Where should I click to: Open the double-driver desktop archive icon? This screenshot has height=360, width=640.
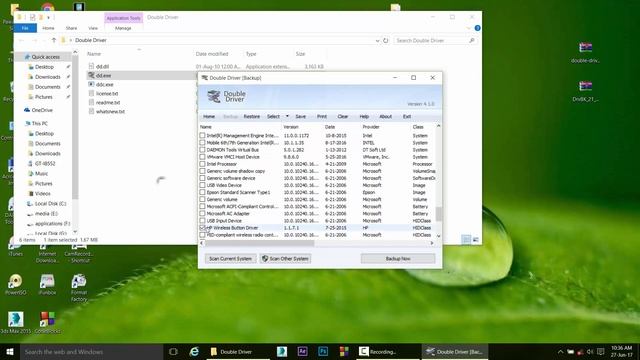tap(585, 53)
